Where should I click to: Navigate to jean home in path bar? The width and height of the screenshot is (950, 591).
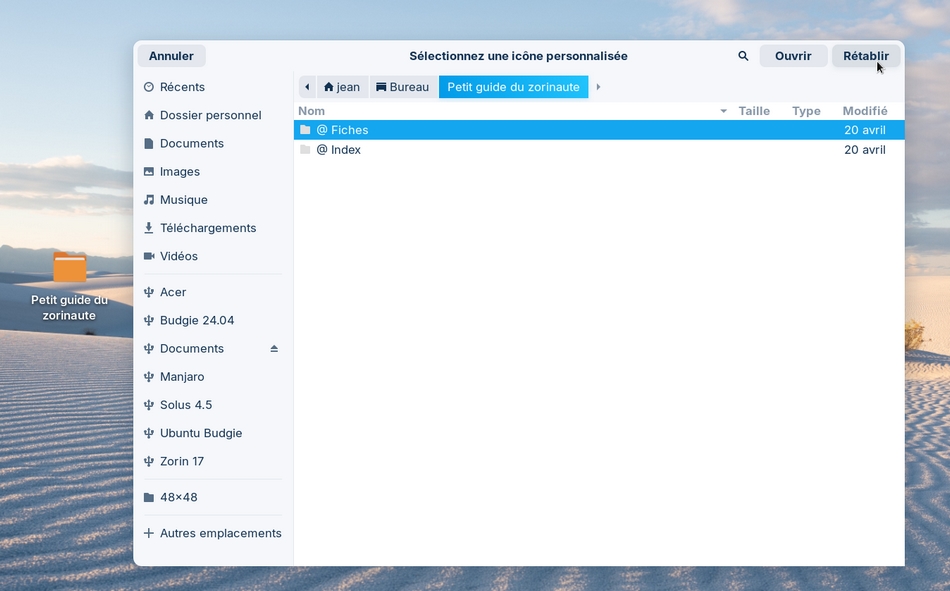[341, 87]
